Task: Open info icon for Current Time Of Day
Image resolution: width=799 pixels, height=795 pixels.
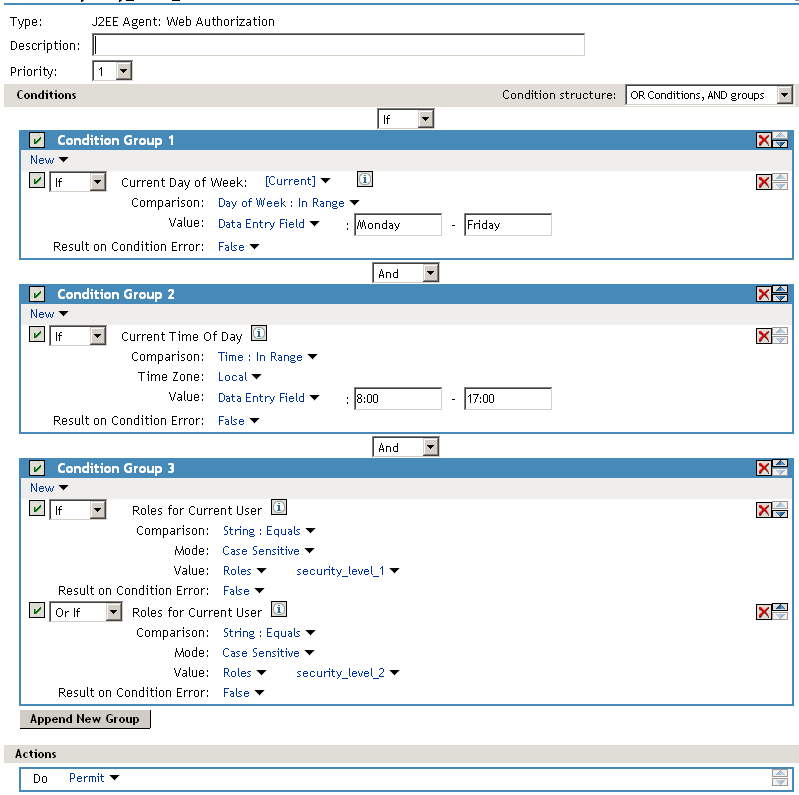Action: coord(259,333)
